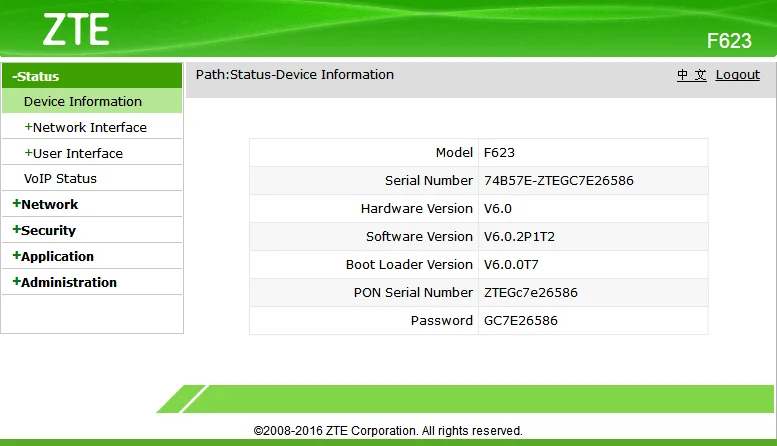Select the PON Serial Number value ZTEGc7e26586

(531, 292)
